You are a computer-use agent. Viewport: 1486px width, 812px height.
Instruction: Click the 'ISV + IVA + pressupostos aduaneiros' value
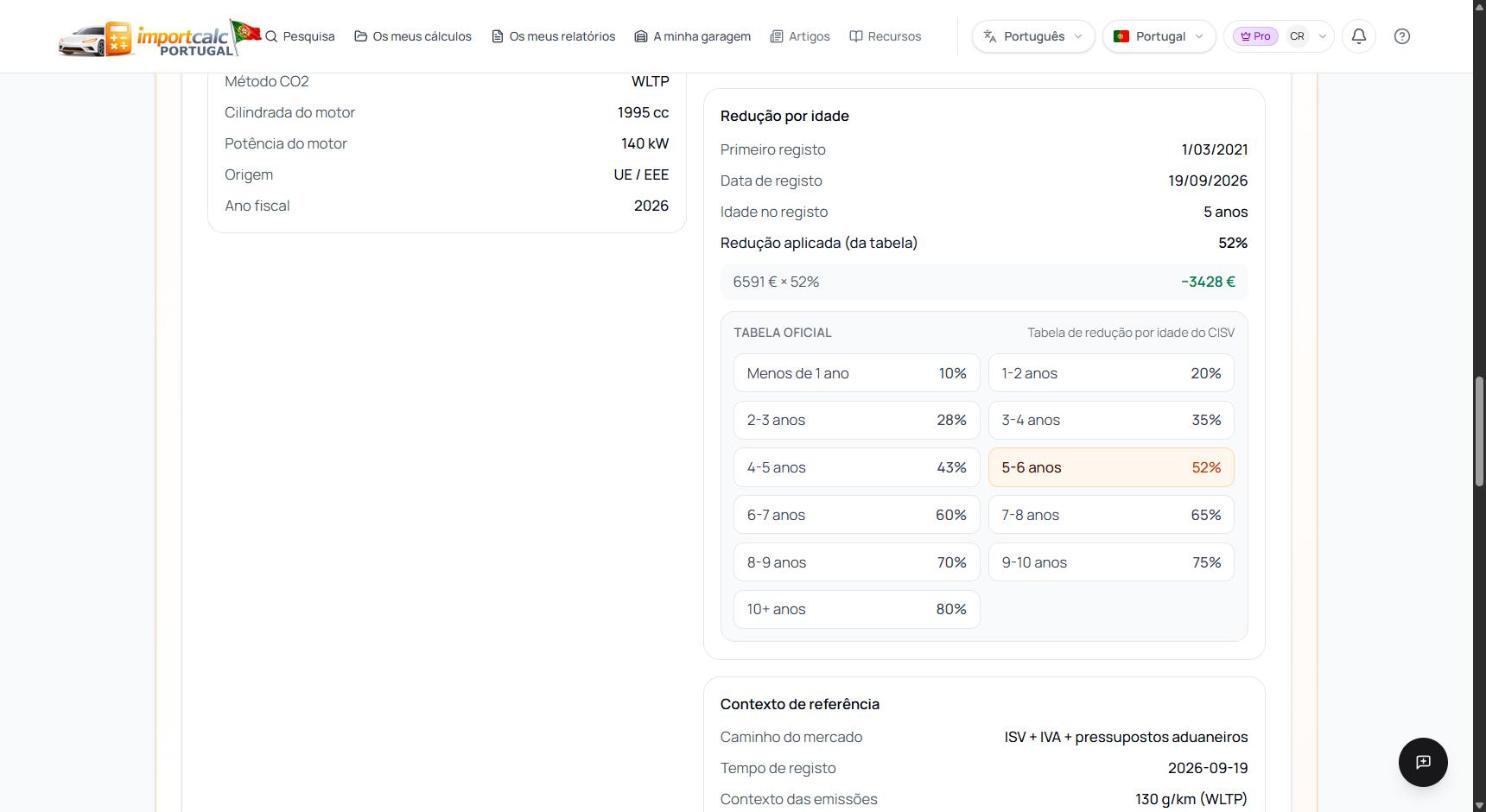(x=1126, y=737)
